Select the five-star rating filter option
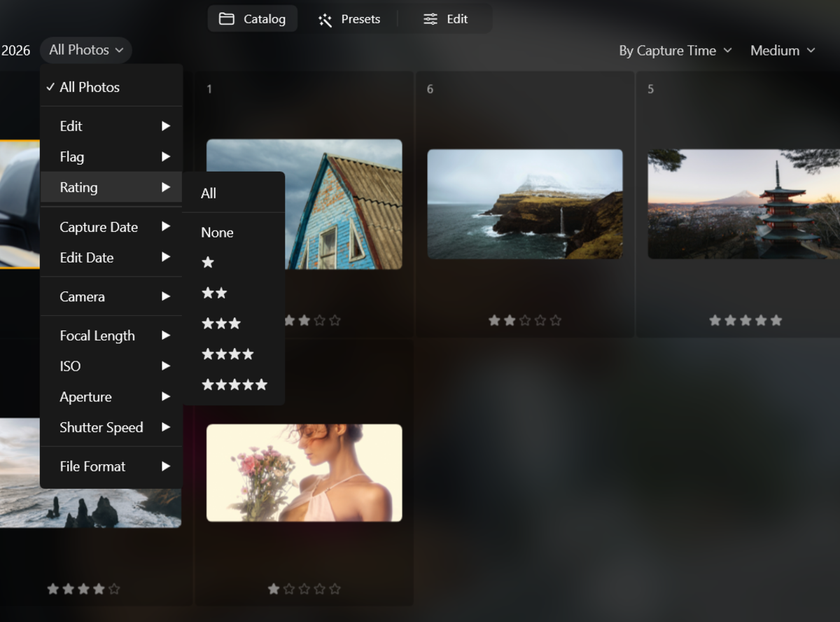The width and height of the screenshot is (840, 622). [235, 384]
